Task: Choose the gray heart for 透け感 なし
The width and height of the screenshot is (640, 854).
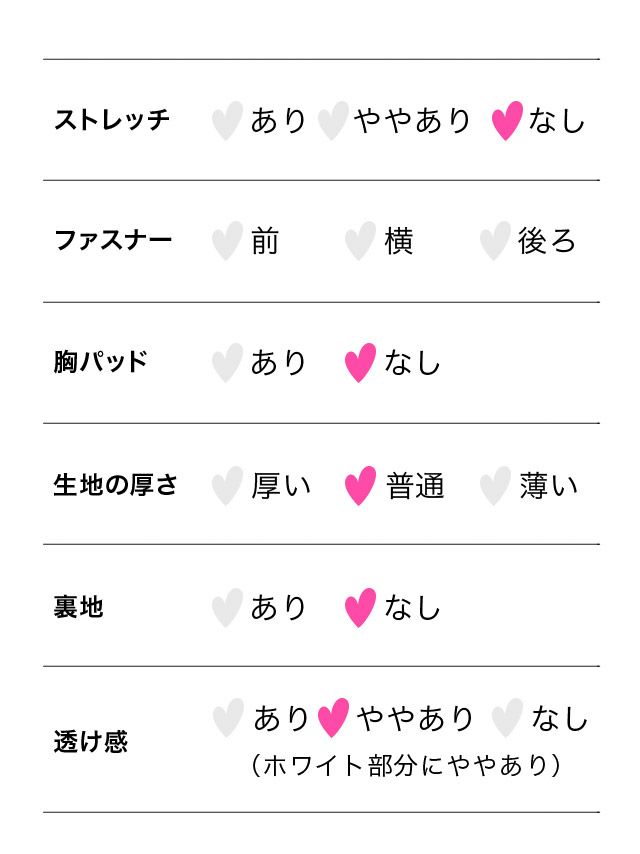Action: [507, 718]
